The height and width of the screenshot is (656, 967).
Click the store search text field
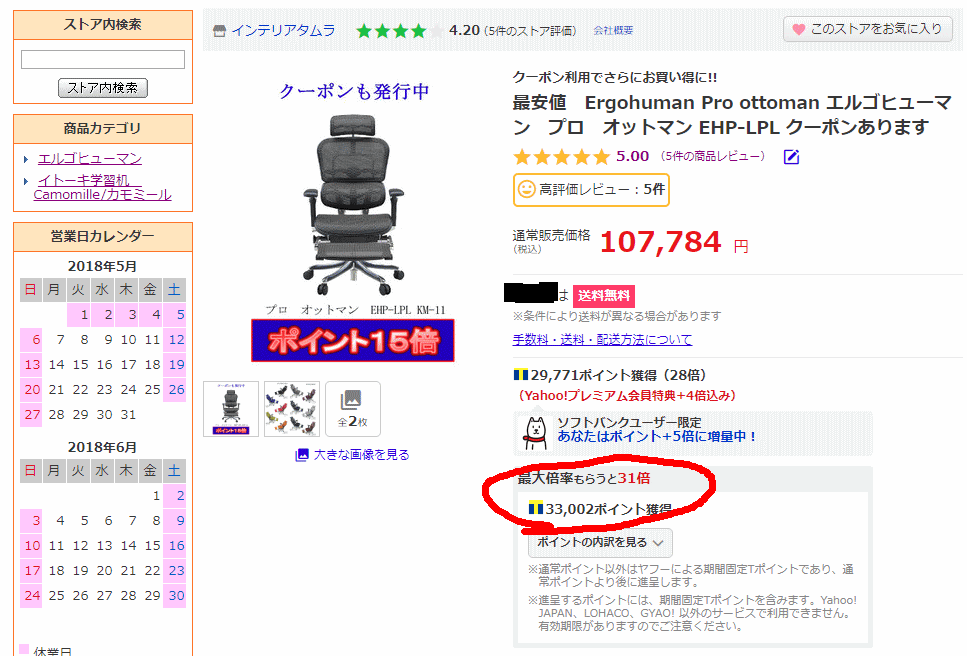tap(103, 59)
